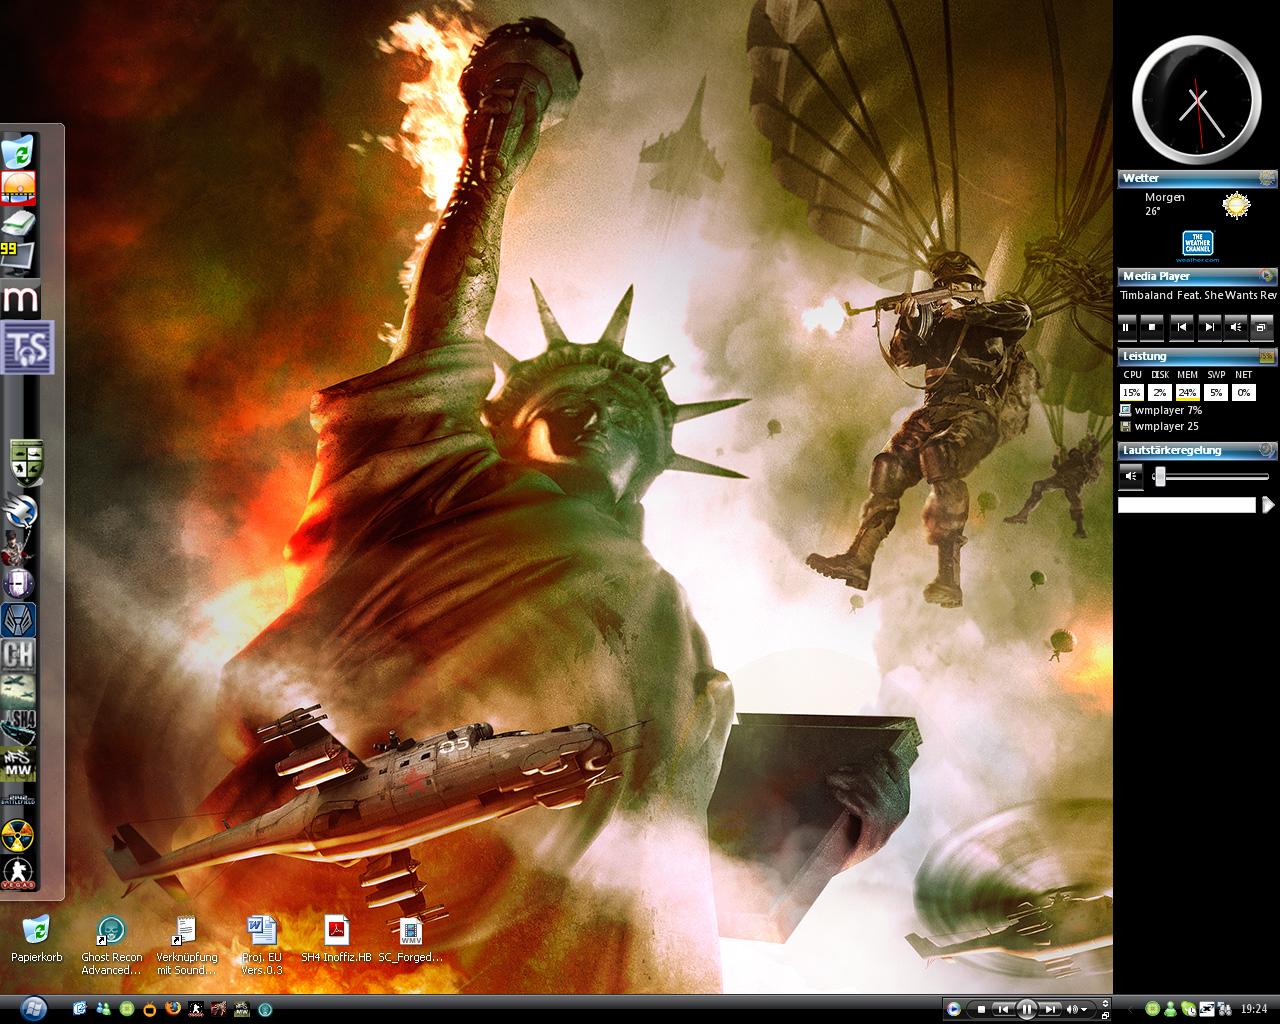The image size is (1280, 1024).
Task: Open the SC_Forged WMV video file
Action: pos(410,940)
